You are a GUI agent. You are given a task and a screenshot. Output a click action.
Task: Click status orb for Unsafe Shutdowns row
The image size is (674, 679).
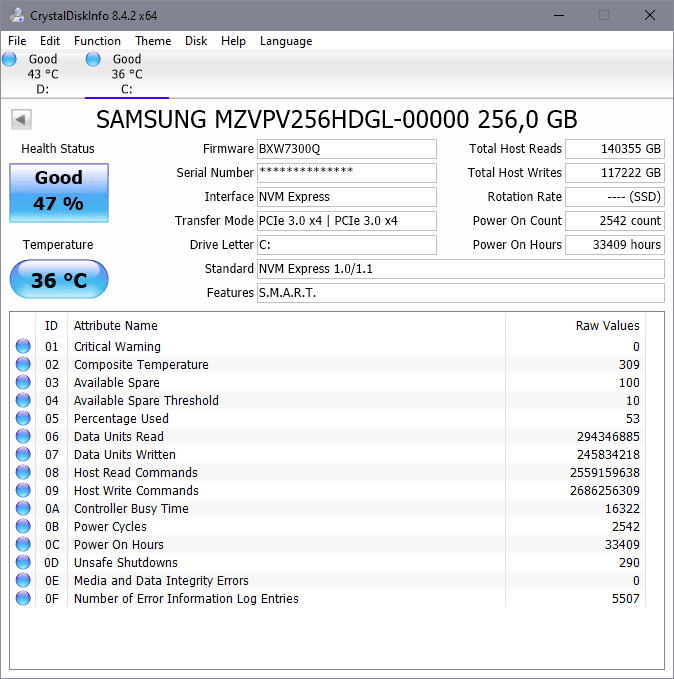point(23,562)
